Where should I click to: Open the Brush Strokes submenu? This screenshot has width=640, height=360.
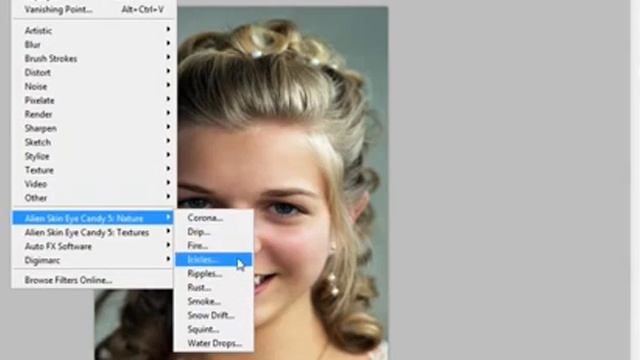(x=94, y=58)
